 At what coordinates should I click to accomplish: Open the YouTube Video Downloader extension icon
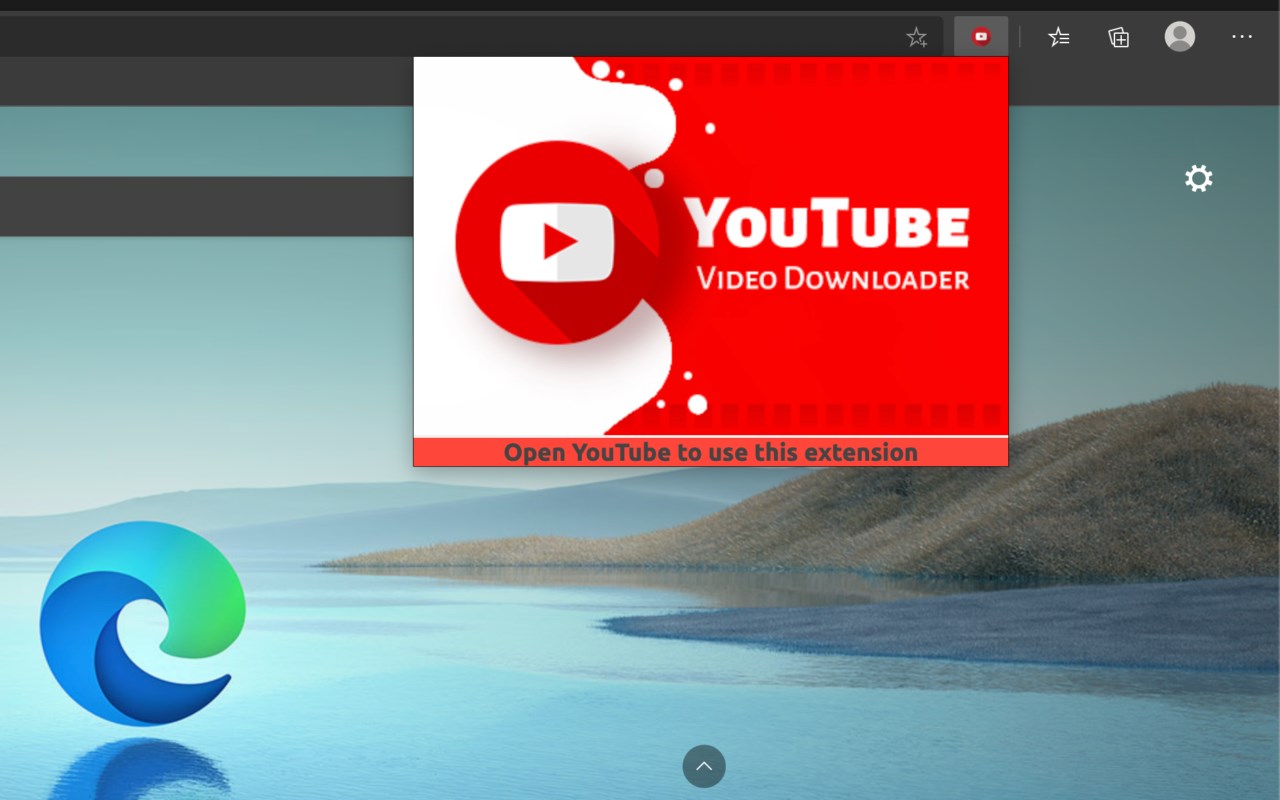coord(981,37)
